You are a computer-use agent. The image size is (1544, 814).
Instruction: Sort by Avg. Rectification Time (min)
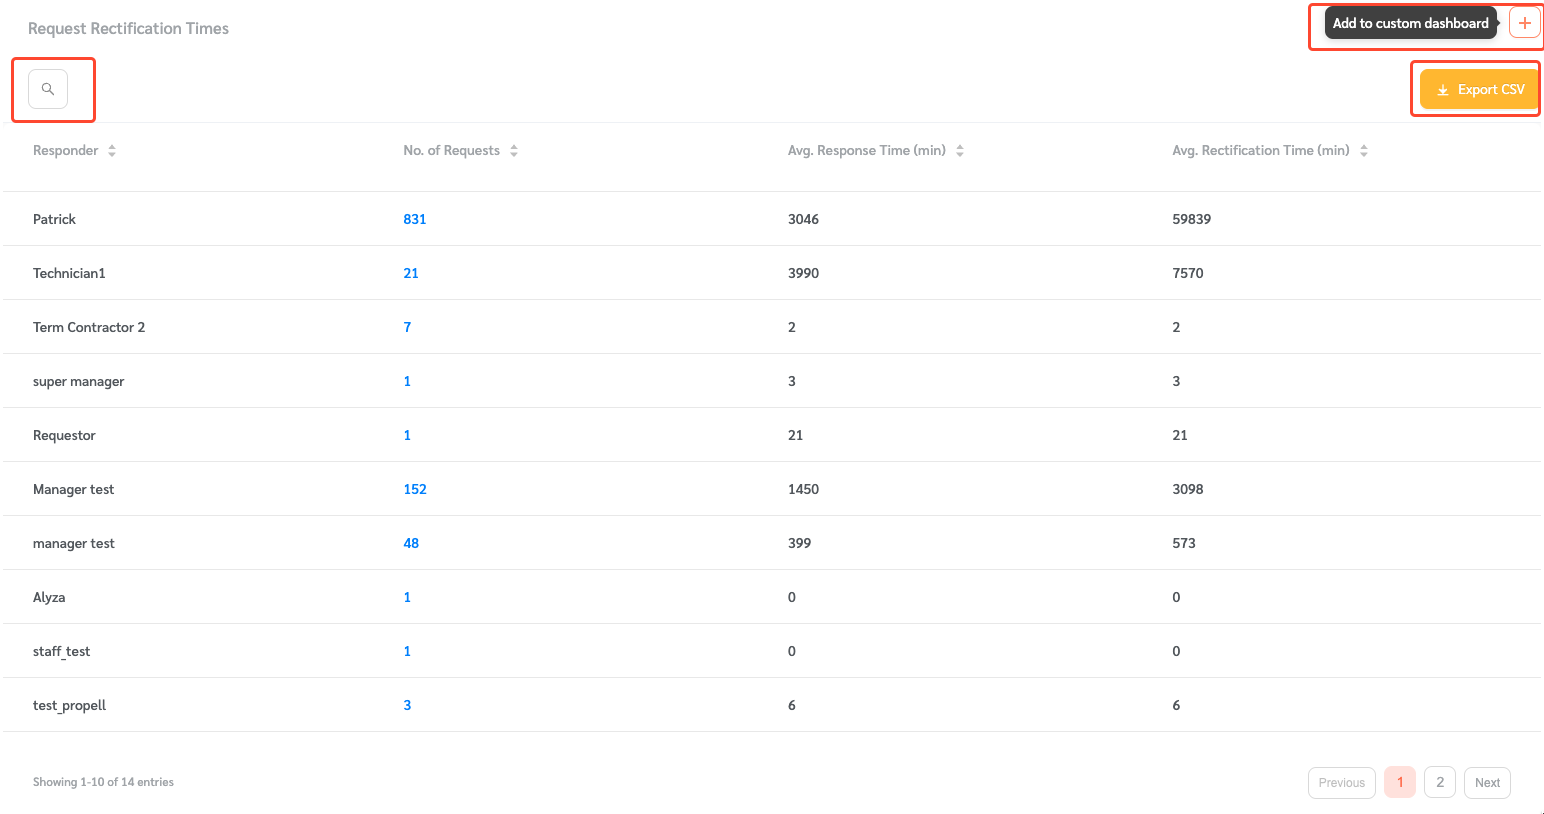click(1364, 150)
